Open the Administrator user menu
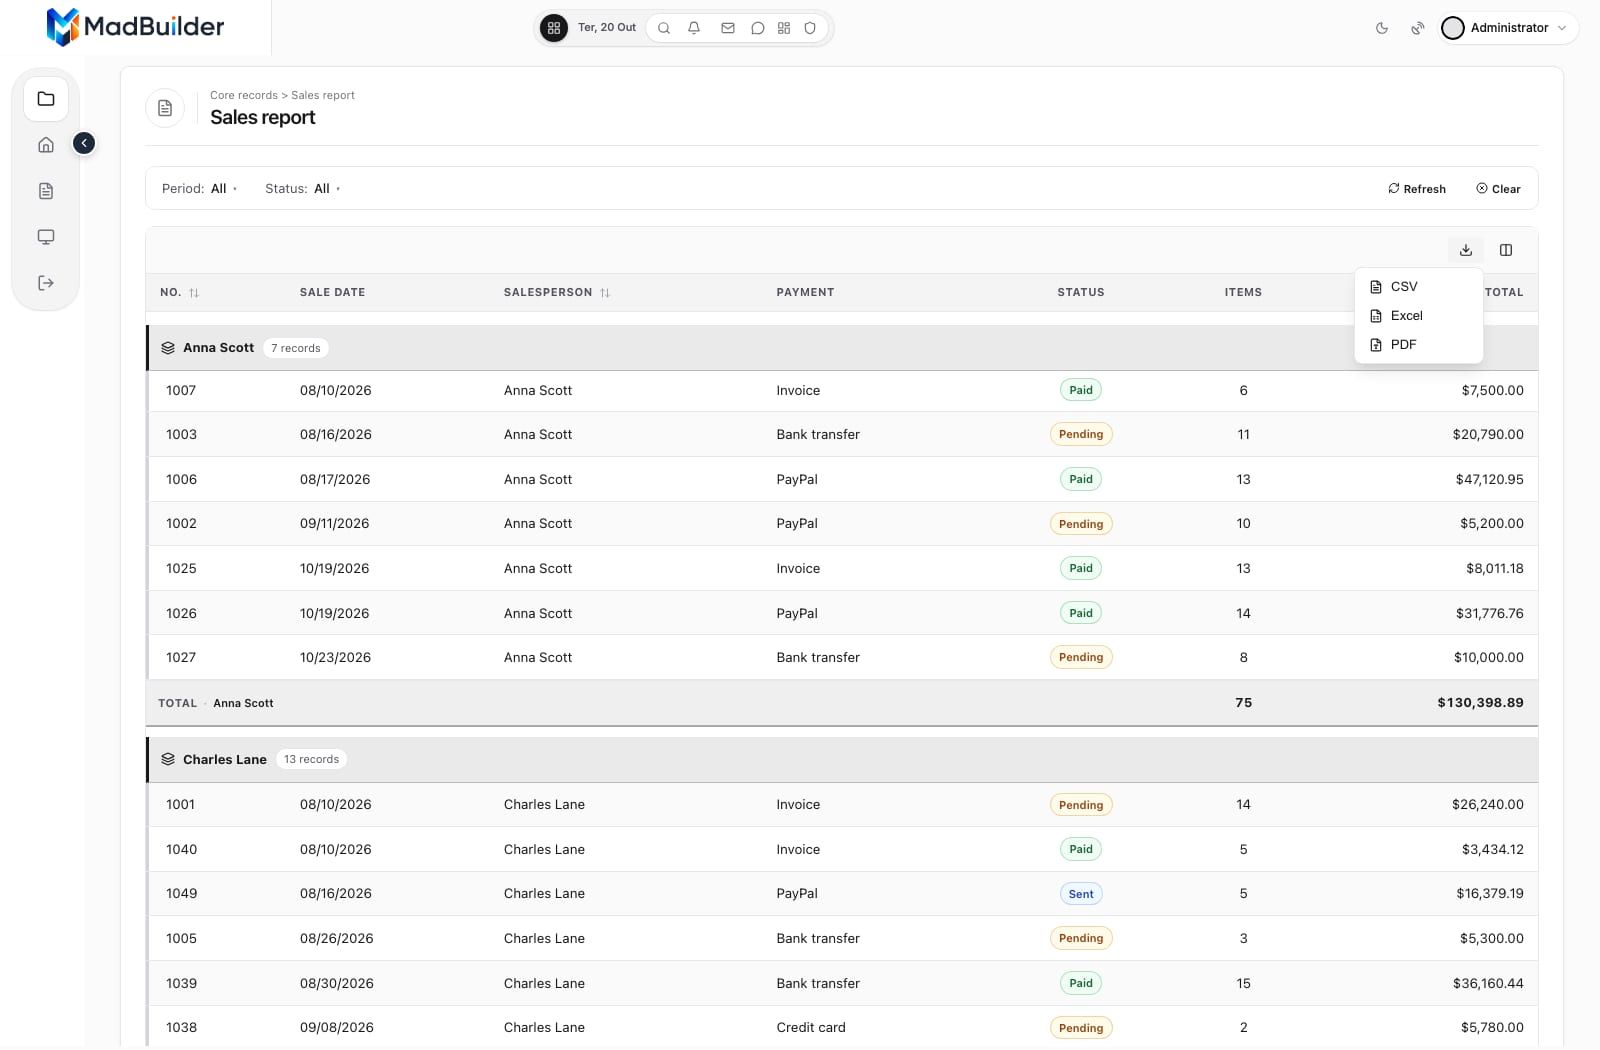The image size is (1600, 1050). (1508, 28)
